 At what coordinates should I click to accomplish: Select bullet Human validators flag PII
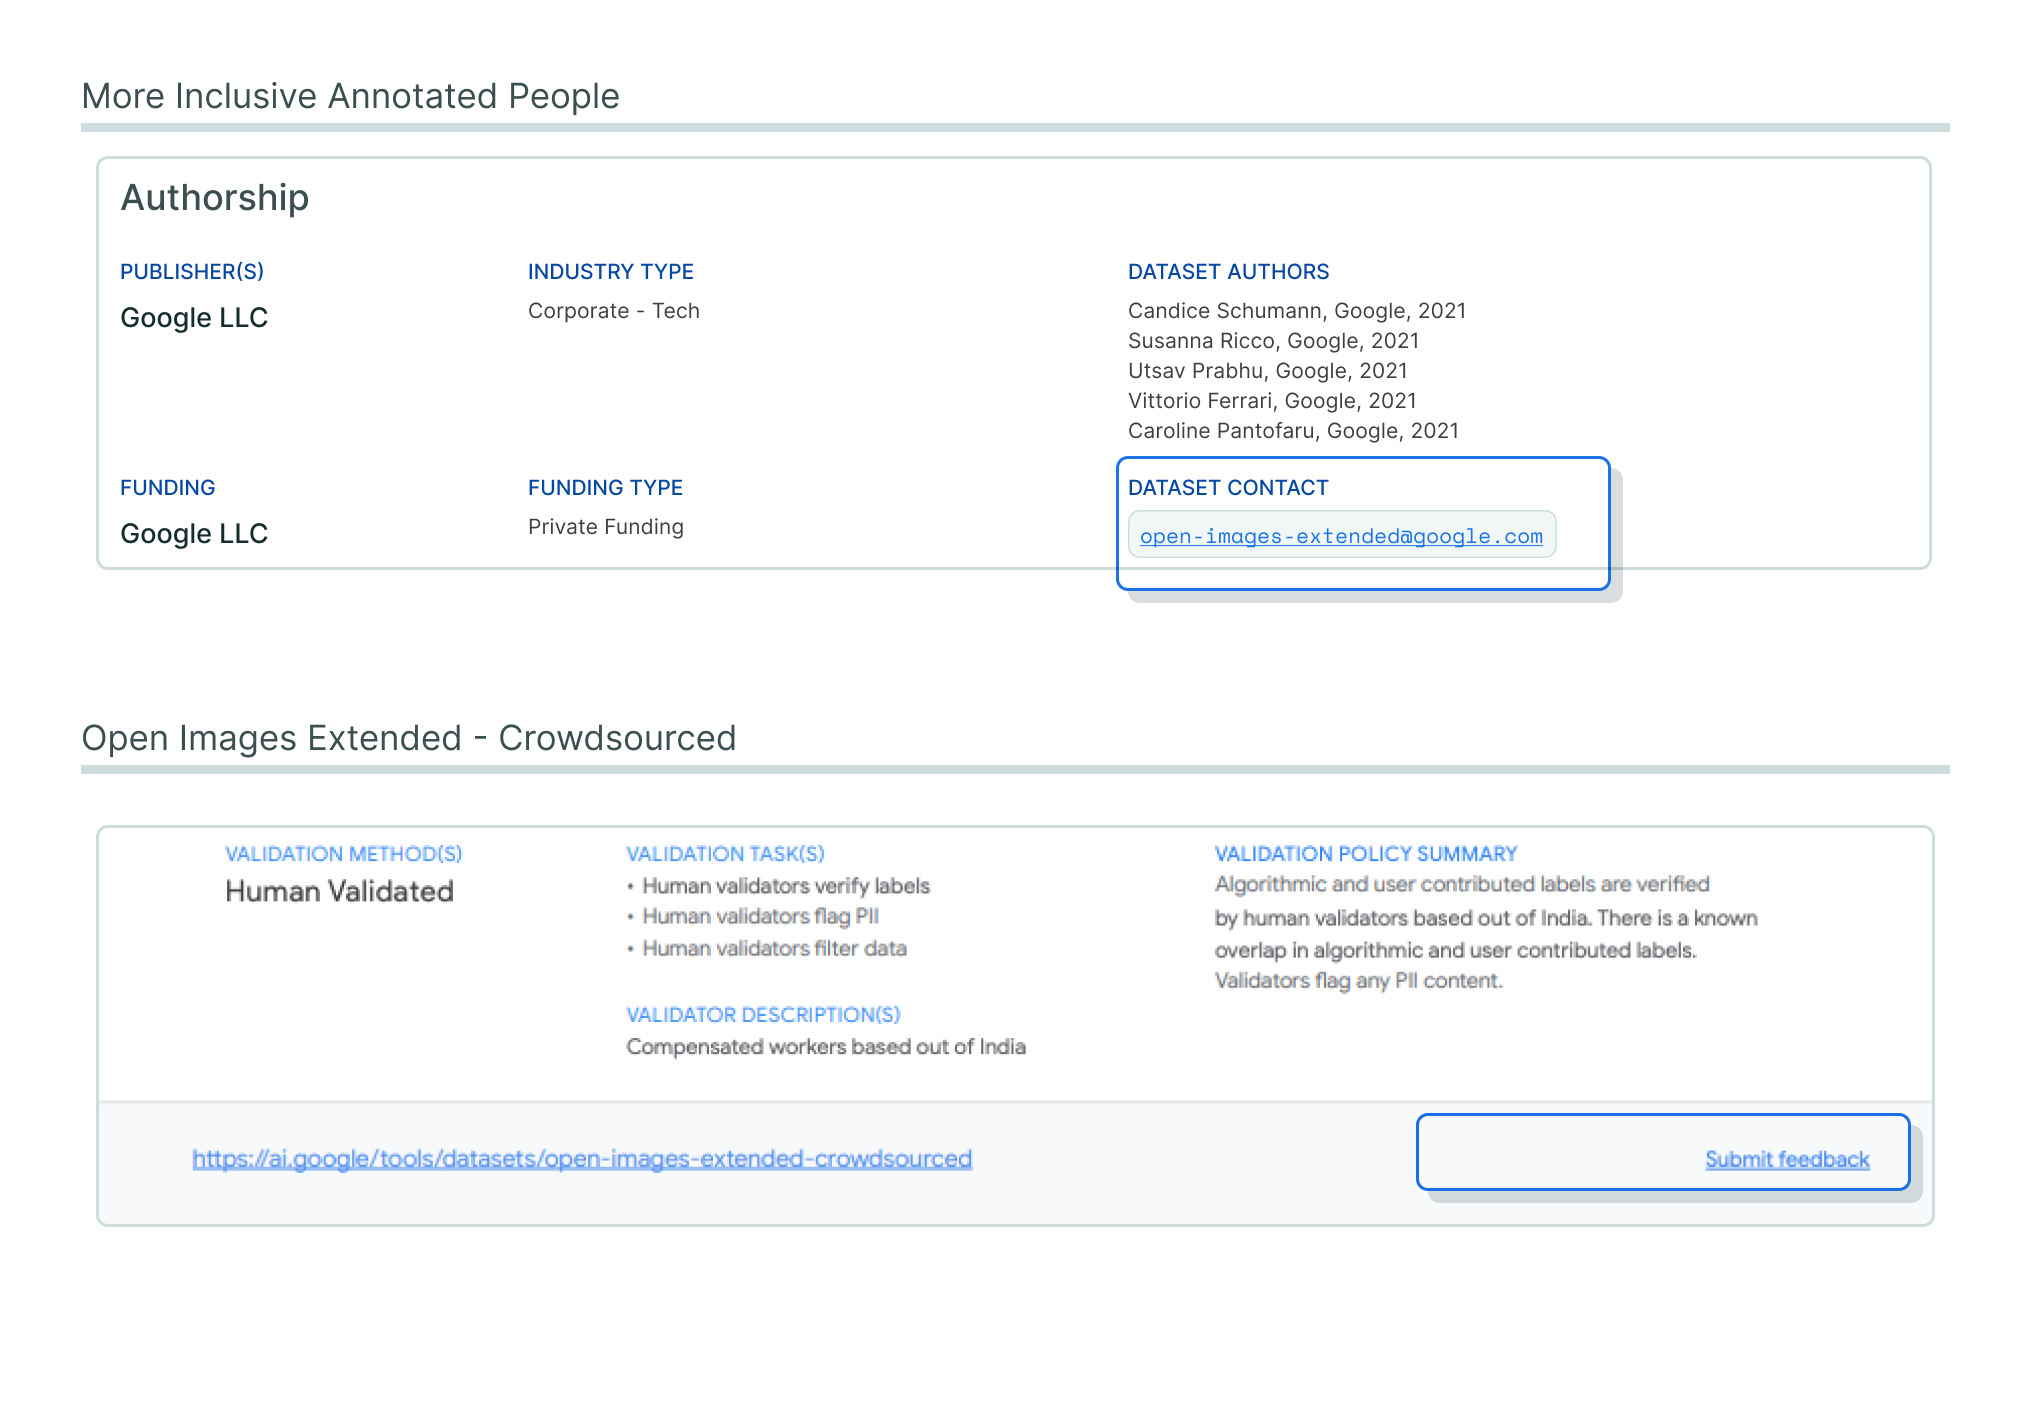[x=760, y=916]
